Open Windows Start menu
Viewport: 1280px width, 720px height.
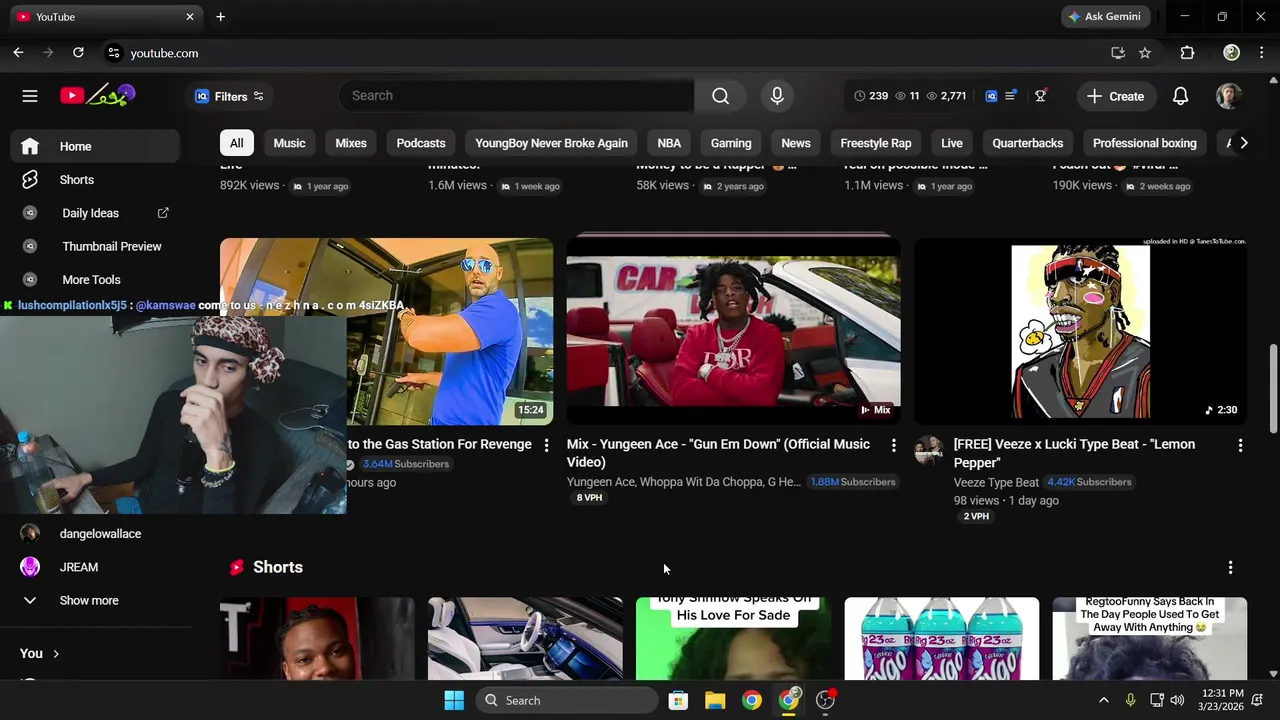454,700
